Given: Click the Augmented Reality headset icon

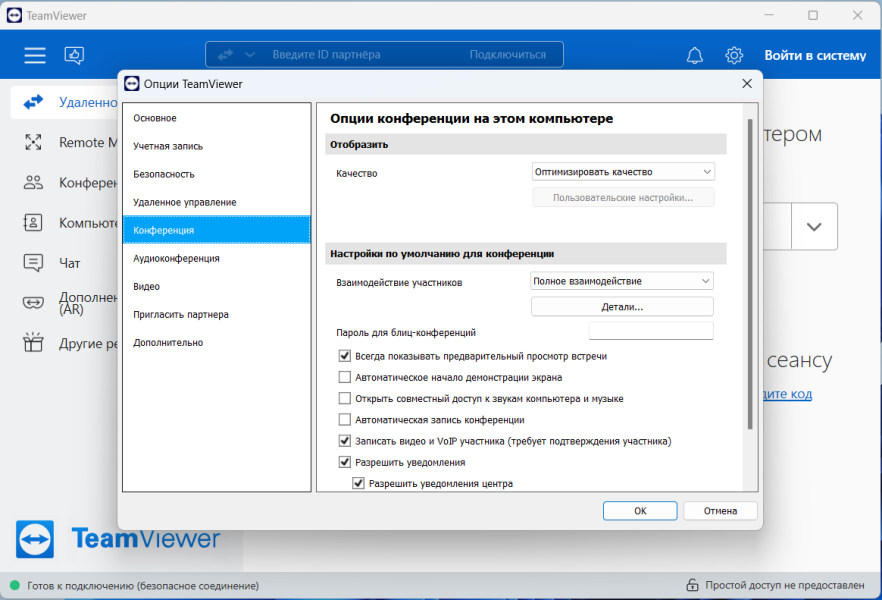Looking at the screenshot, I should click(33, 303).
